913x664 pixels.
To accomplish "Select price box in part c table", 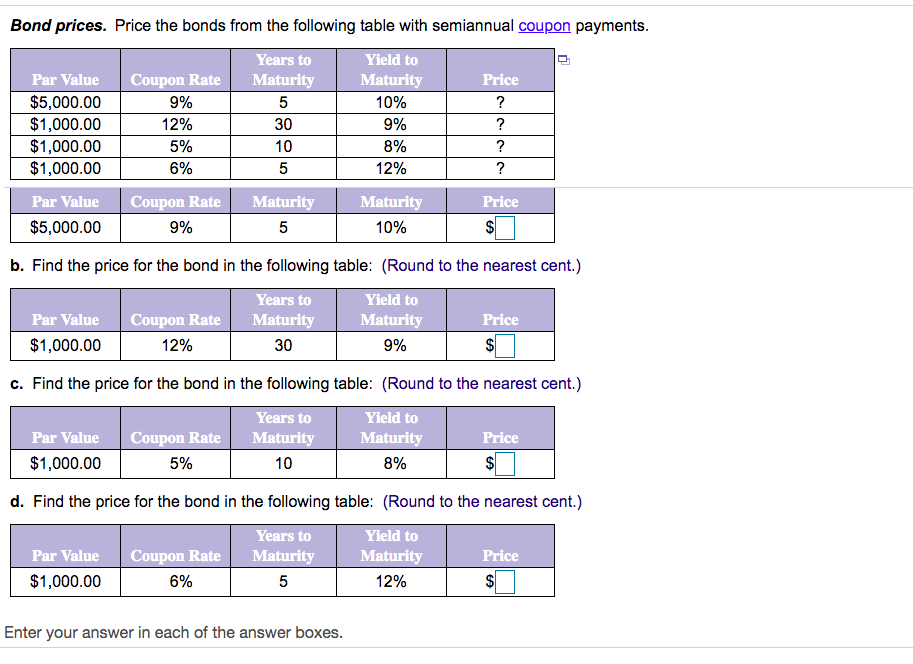I will pos(505,464).
